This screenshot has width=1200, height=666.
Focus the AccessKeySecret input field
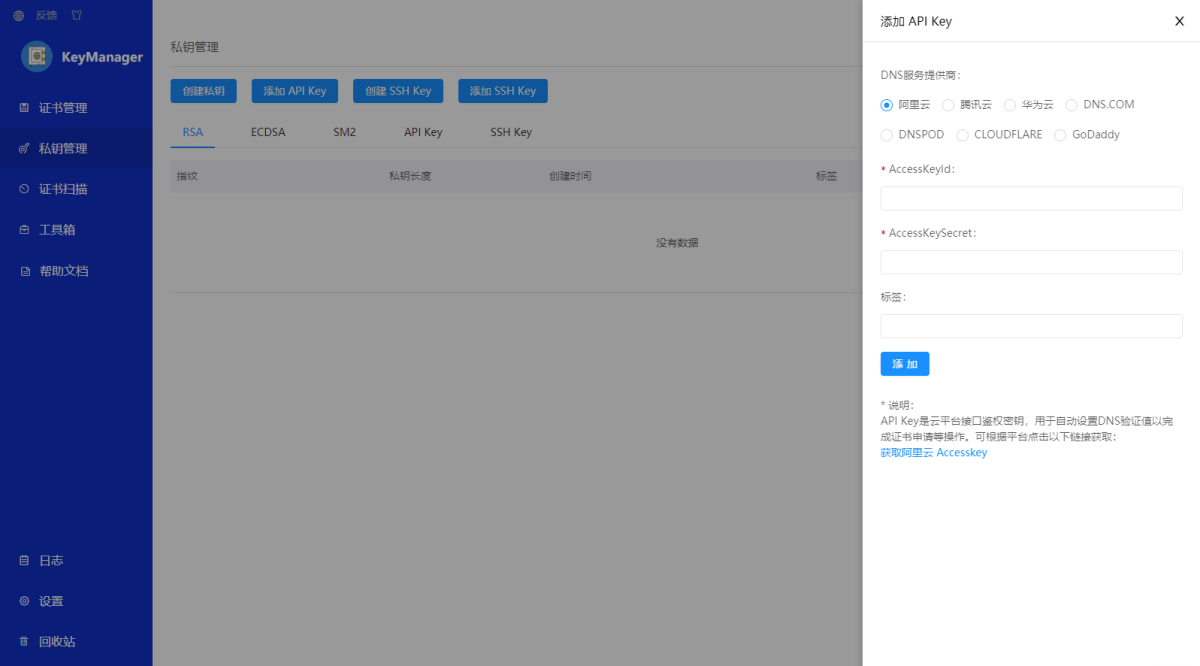1031,262
